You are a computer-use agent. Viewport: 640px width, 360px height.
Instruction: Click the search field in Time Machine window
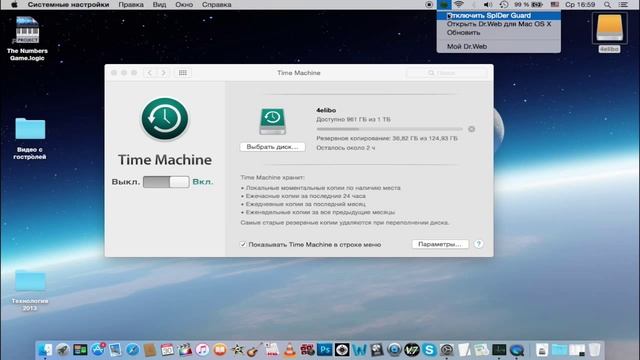click(x=447, y=73)
